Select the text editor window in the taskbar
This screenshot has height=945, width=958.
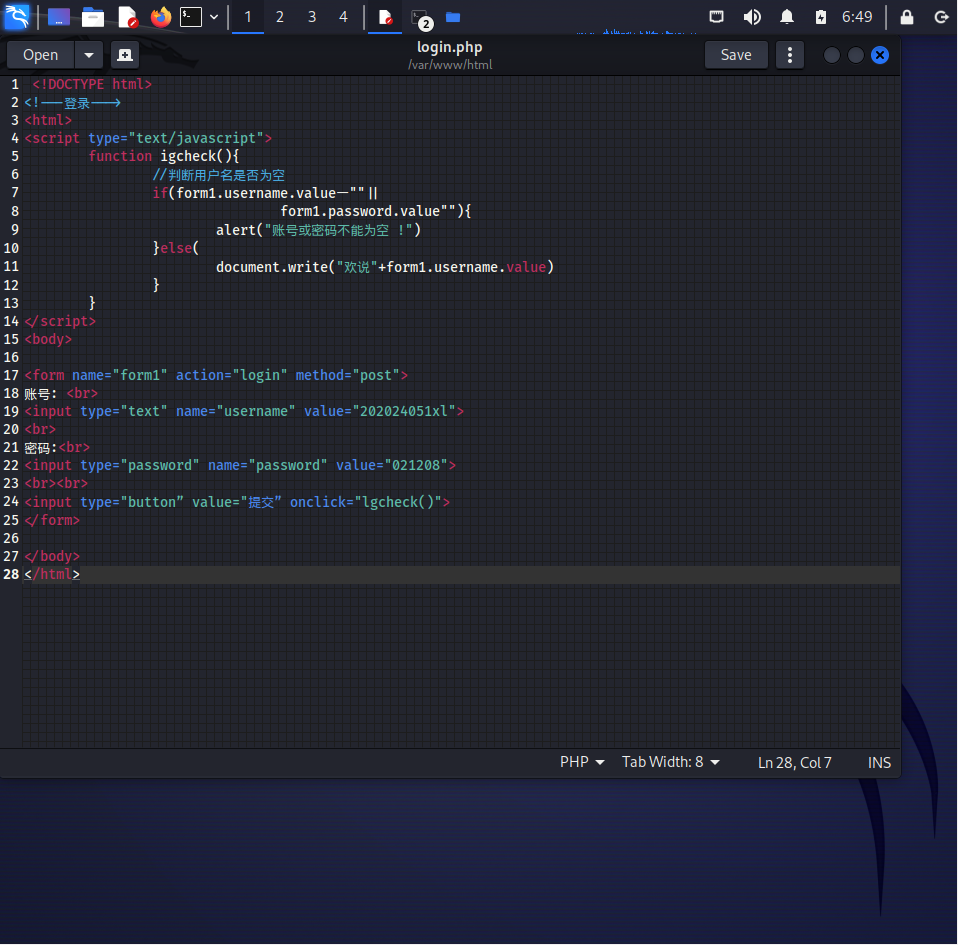point(385,17)
